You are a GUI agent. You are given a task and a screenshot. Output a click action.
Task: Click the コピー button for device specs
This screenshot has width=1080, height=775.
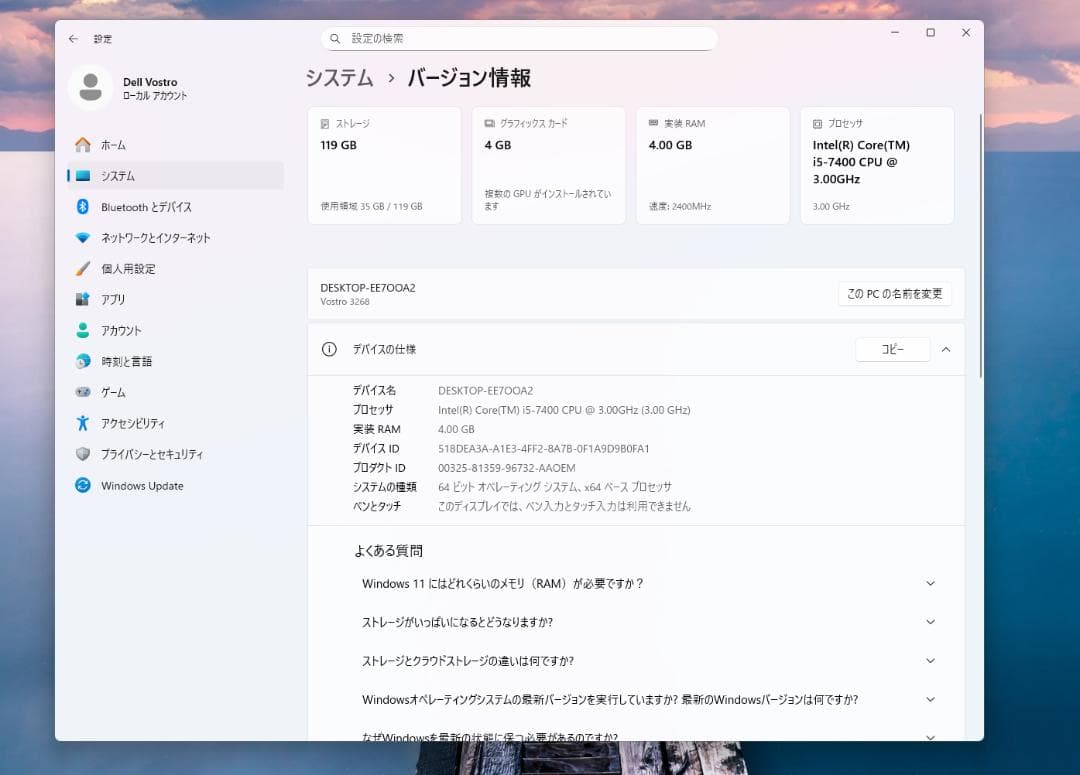pos(892,349)
